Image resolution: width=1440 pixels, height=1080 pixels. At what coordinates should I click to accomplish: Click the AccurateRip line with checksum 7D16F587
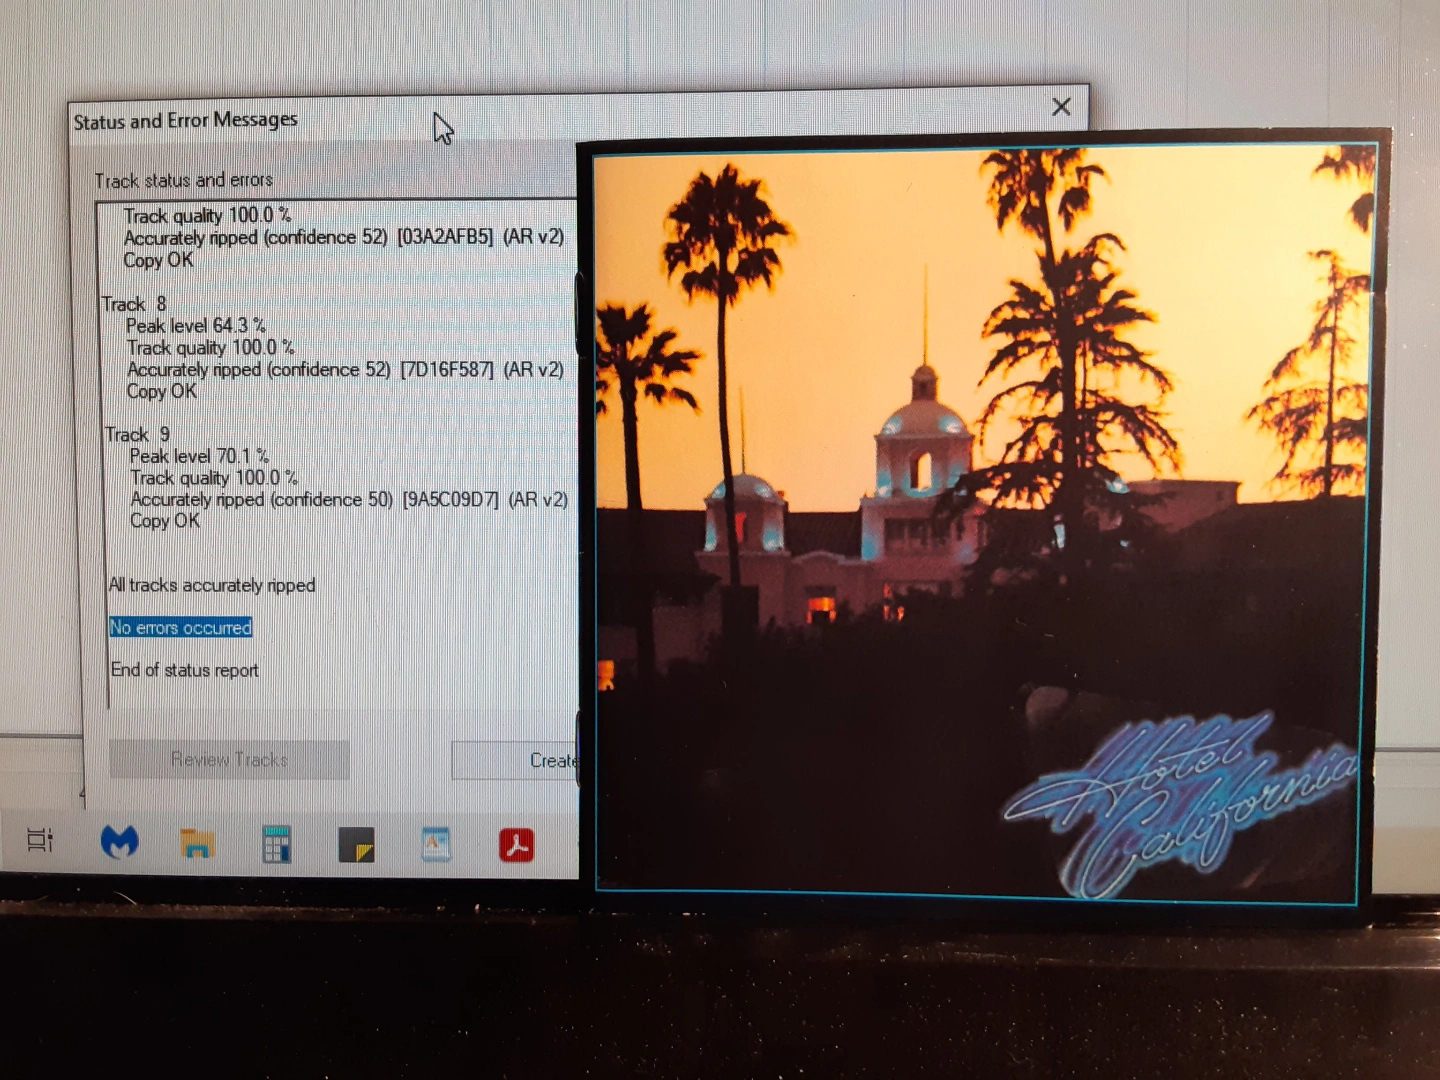tap(345, 369)
